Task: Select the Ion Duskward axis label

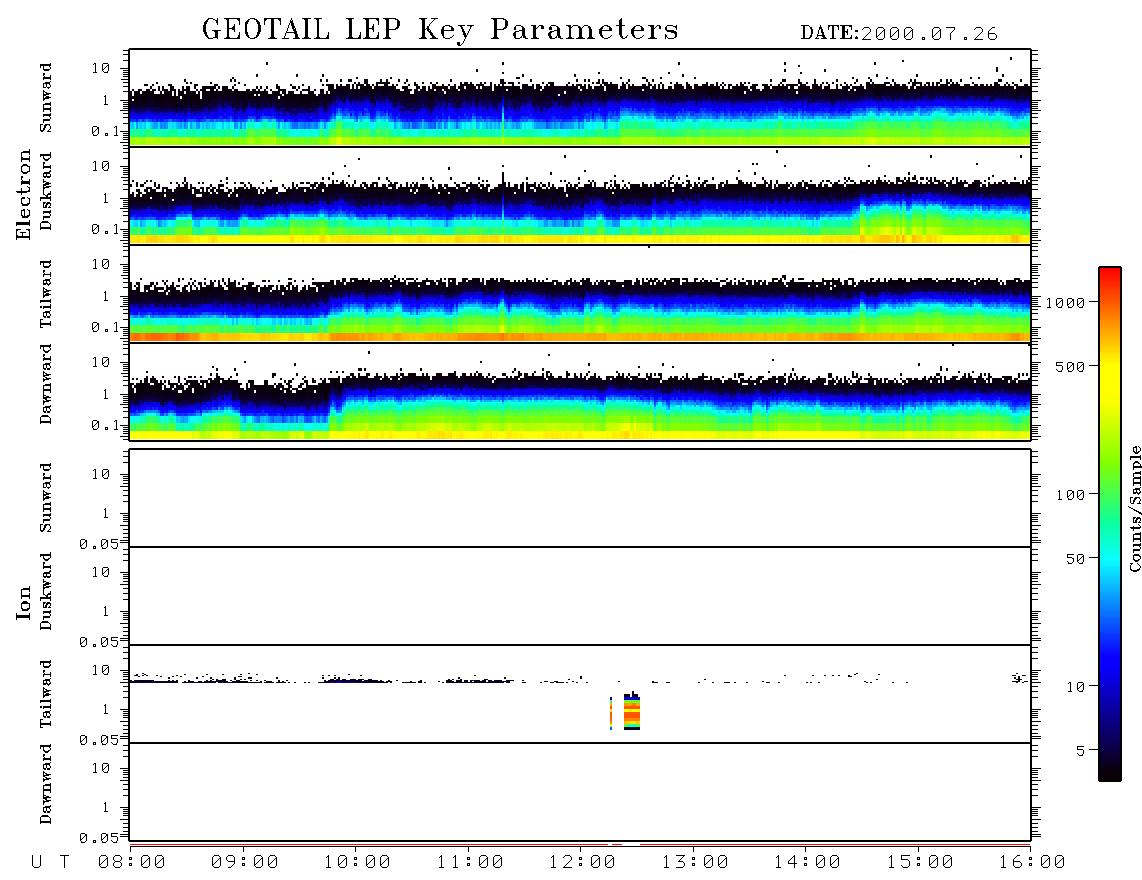Action: point(46,591)
